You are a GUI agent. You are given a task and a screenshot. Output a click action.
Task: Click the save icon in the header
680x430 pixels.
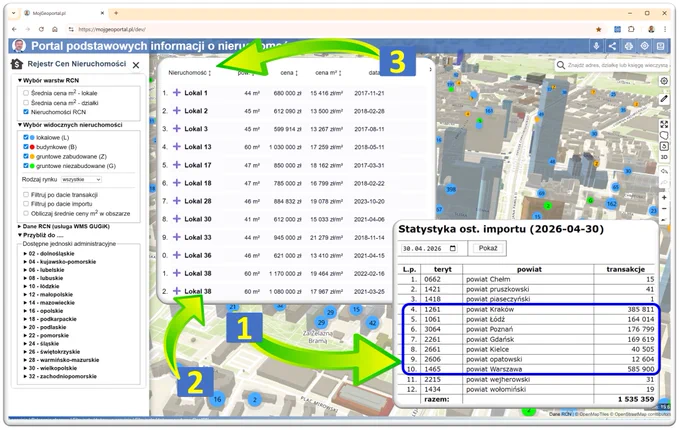[660, 46]
